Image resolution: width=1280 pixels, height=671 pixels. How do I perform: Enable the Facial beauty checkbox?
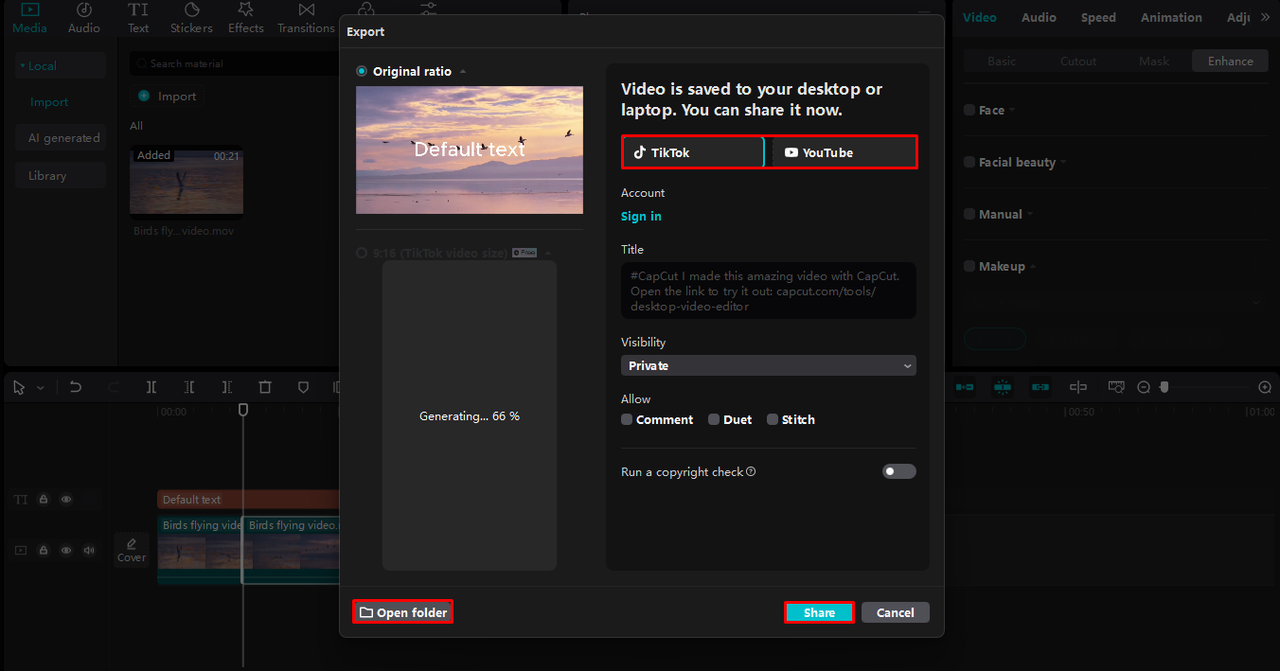970,162
